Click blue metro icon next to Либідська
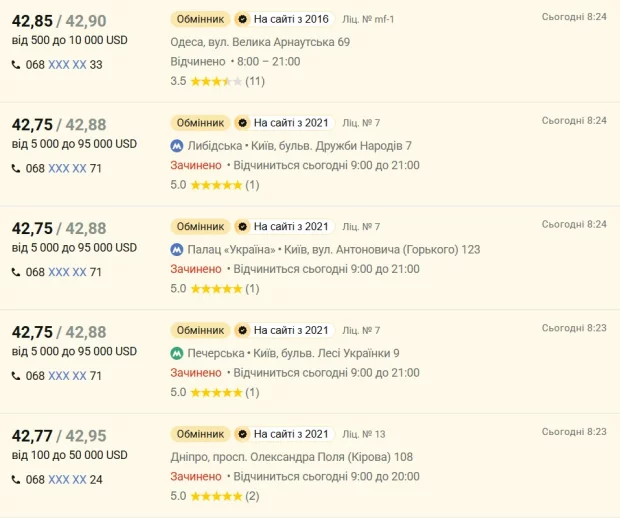 pos(177,146)
